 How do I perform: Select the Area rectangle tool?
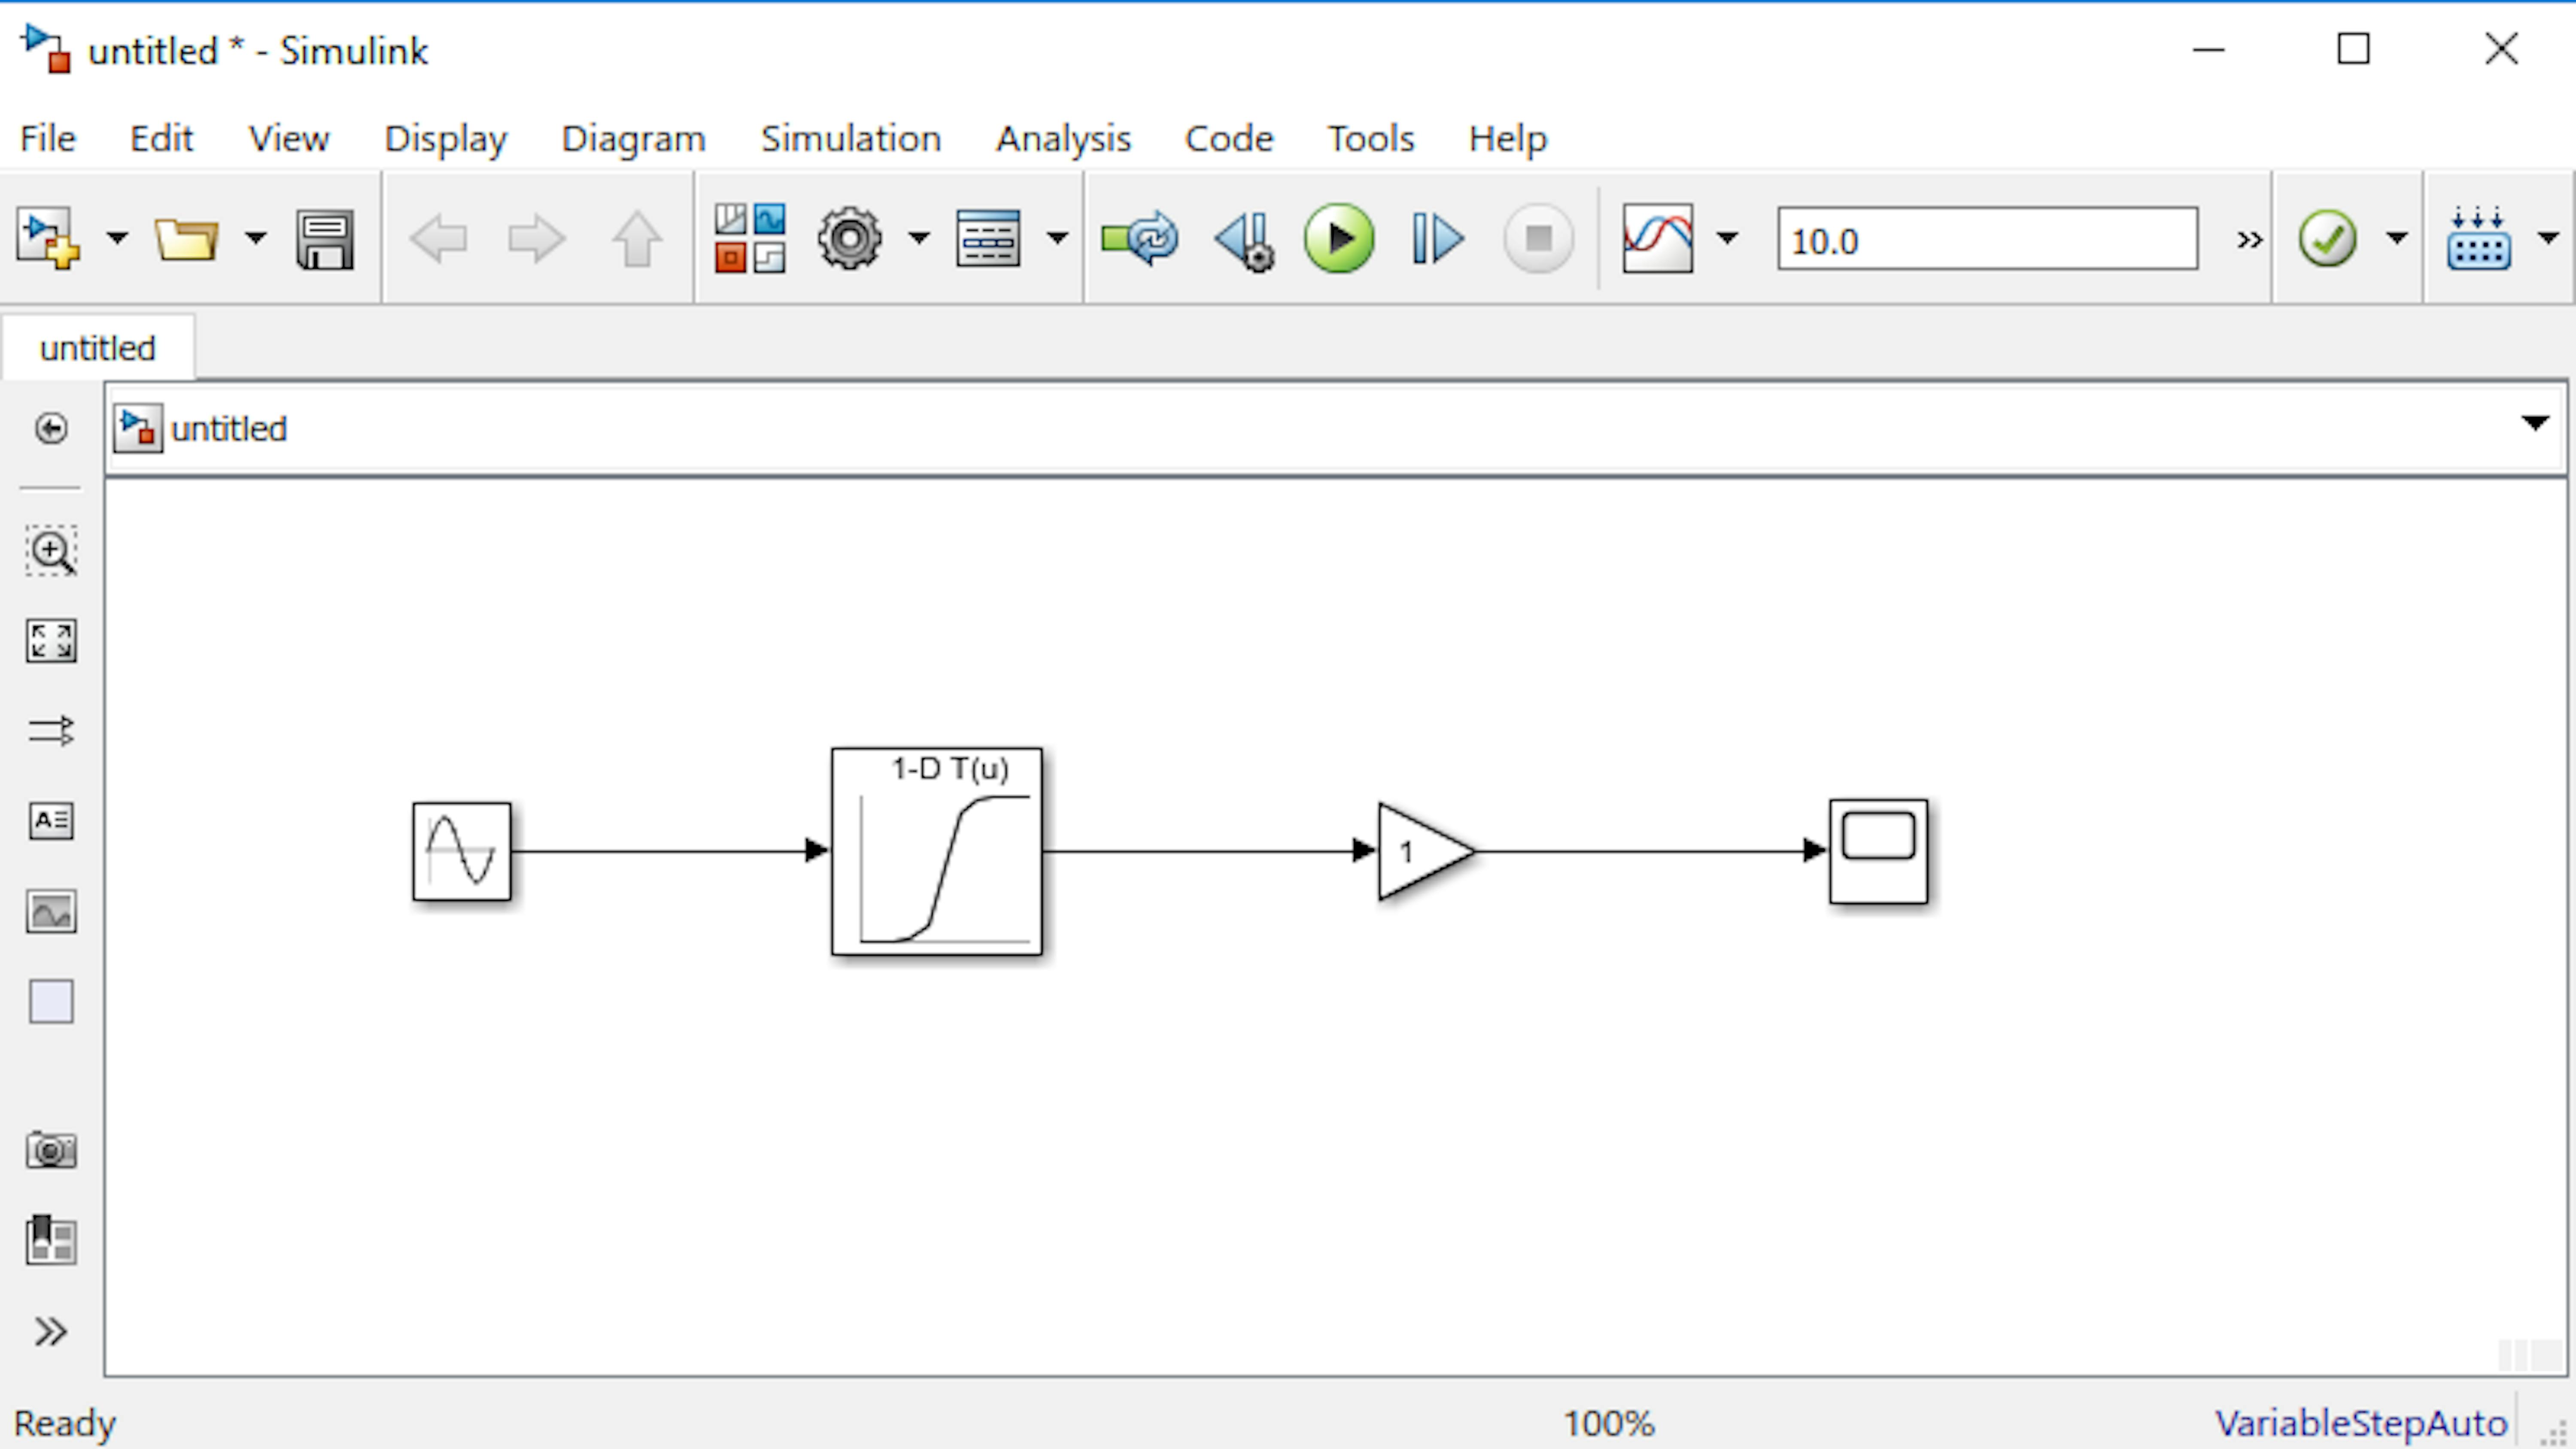click(51, 1001)
